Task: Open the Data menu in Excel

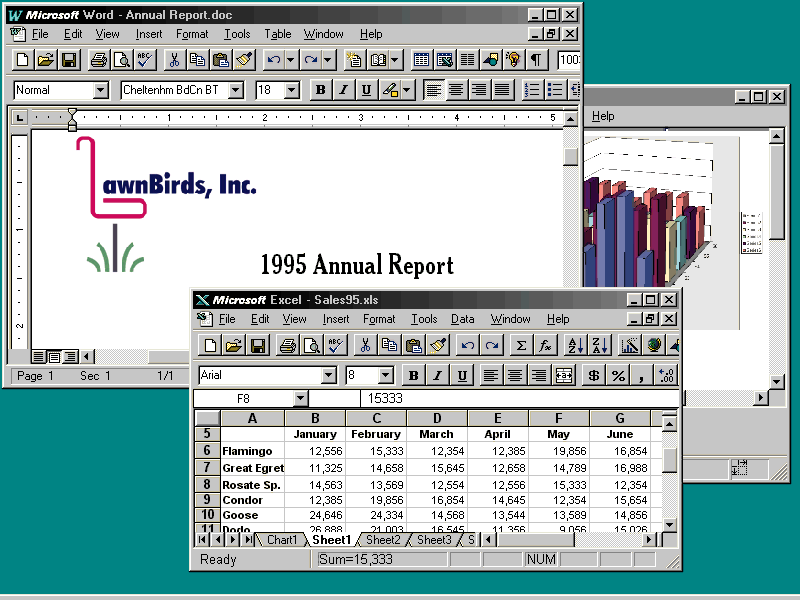Action: 462,319
